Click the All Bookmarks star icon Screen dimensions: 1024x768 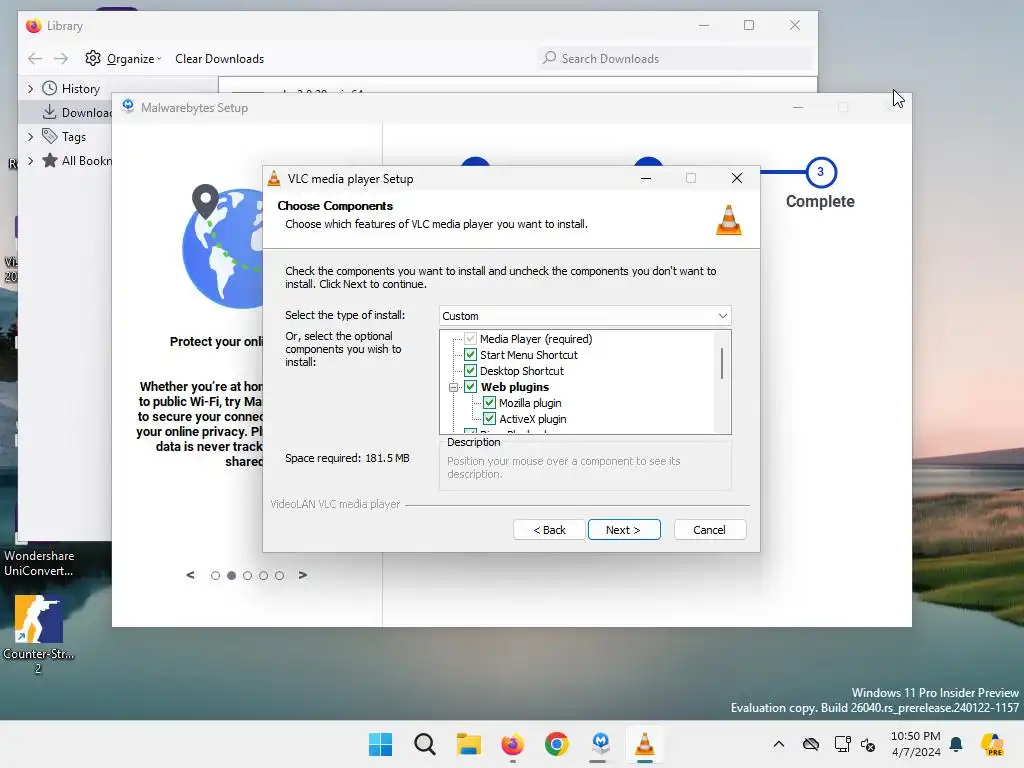50,160
